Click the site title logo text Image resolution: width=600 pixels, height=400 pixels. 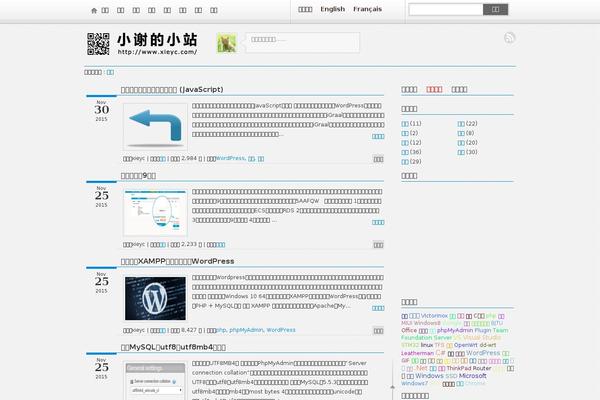[x=156, y=39]
